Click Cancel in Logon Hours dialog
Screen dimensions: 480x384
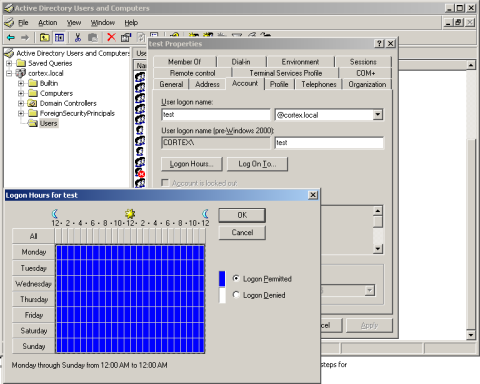(x=242, y=232)
